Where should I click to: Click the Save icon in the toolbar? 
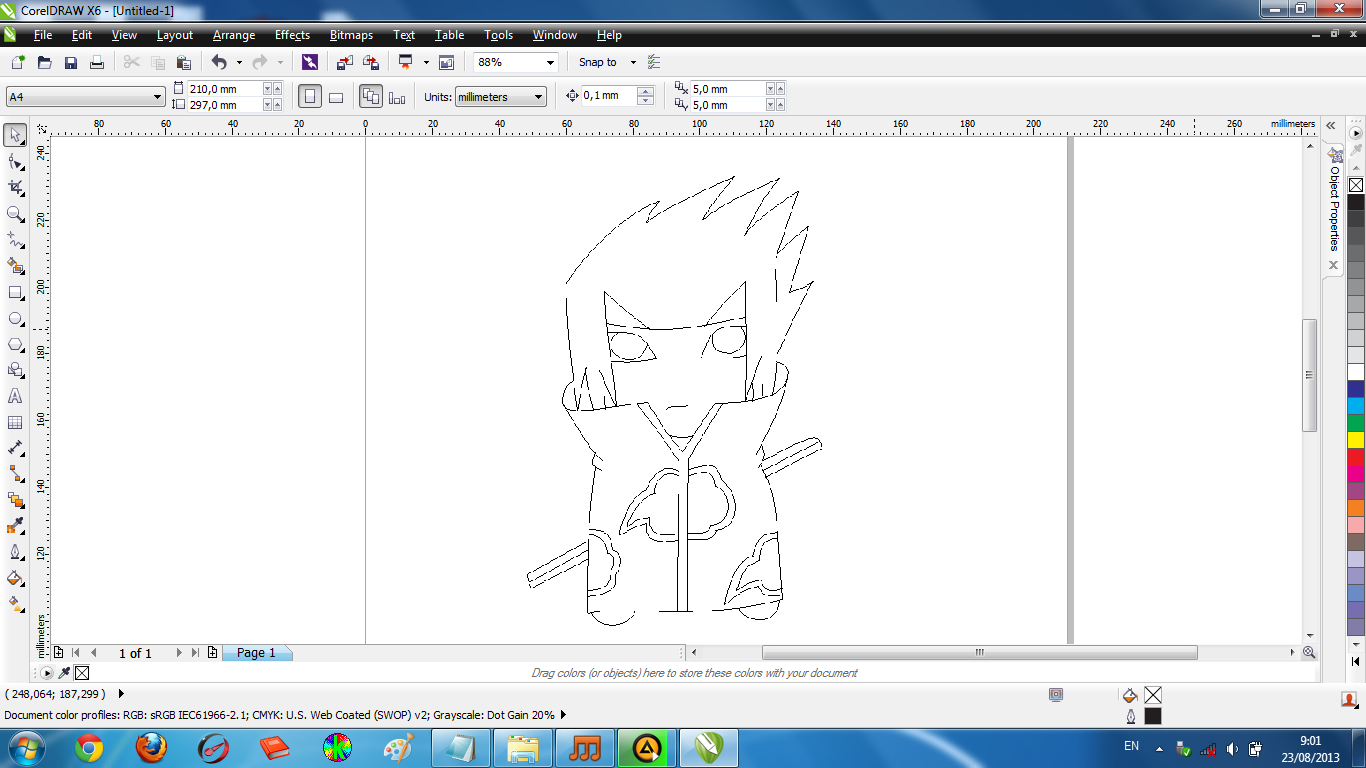(71, 62)
